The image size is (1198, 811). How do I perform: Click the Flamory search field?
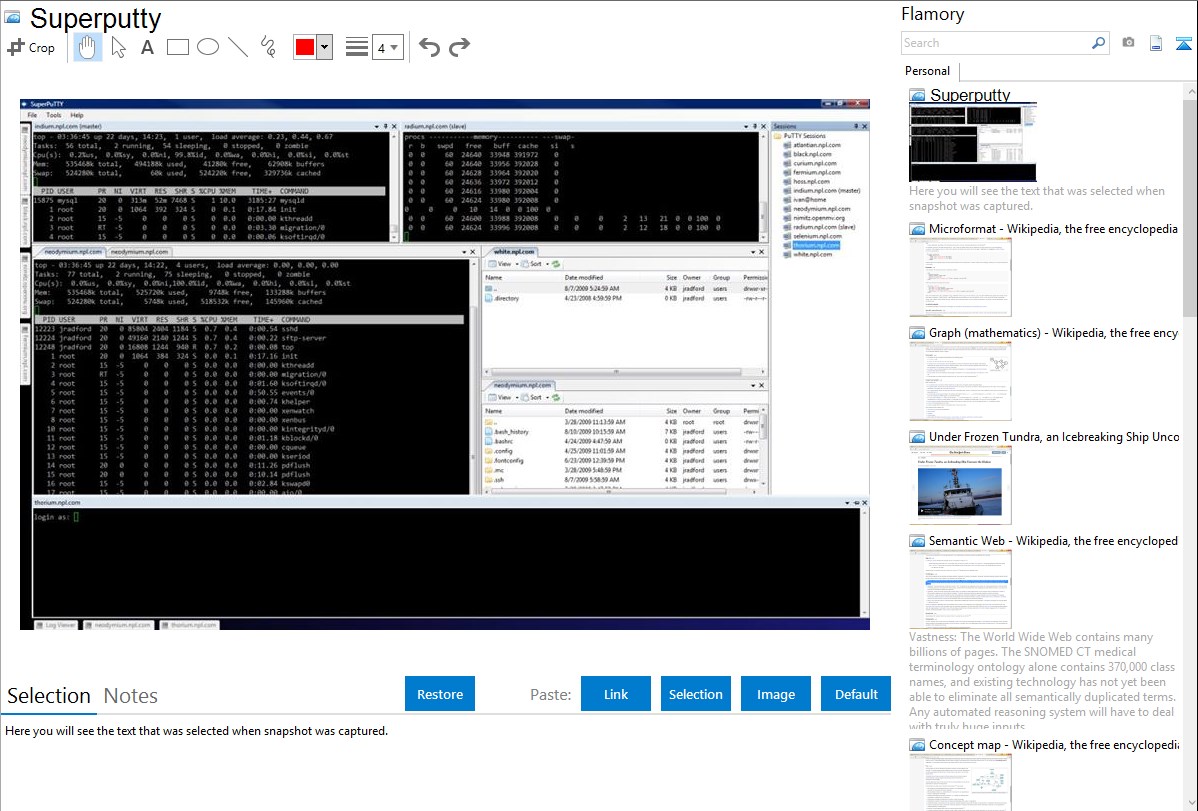pos(996,43)
